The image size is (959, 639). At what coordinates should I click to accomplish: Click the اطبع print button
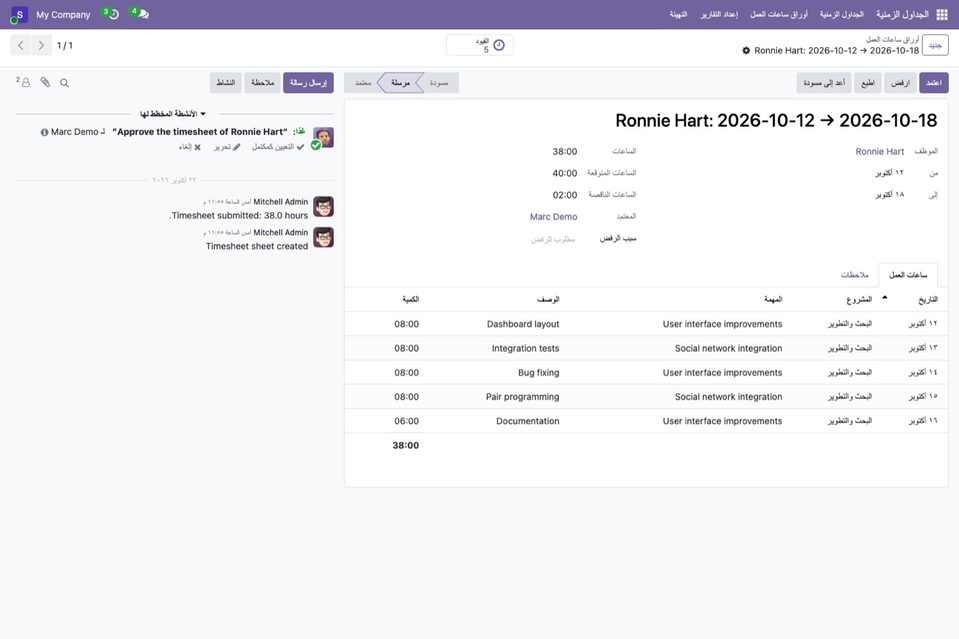click(x=868, y=83)
